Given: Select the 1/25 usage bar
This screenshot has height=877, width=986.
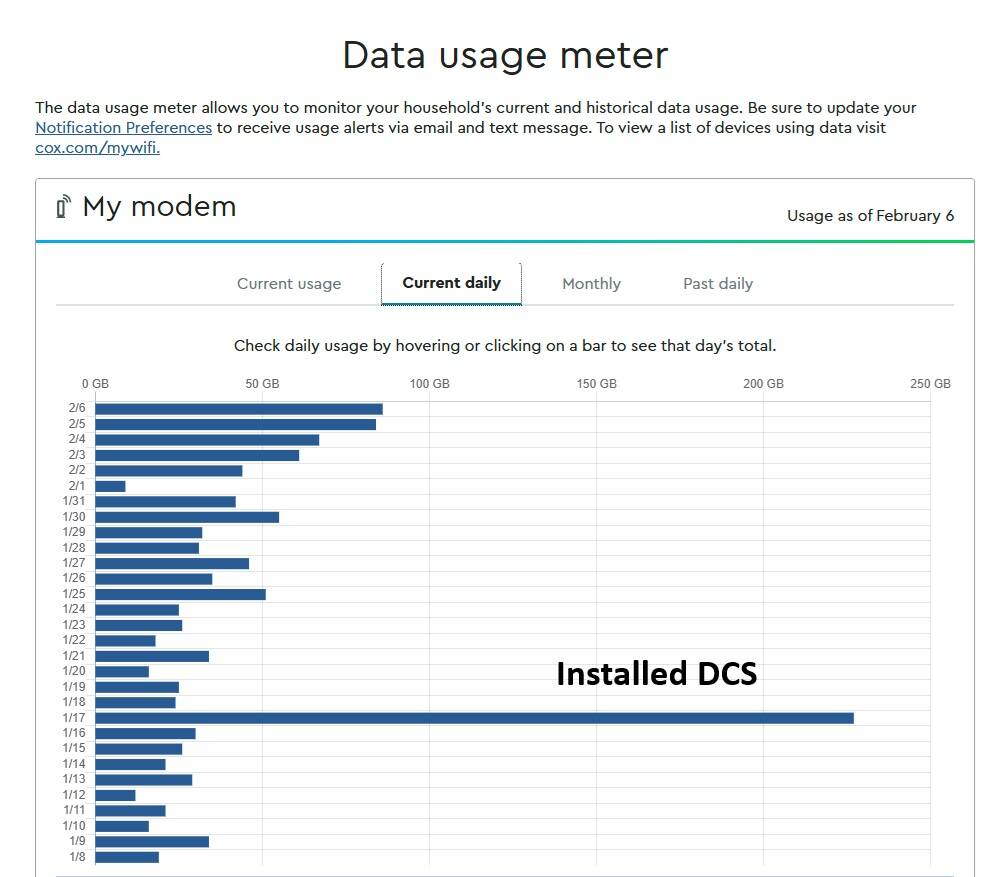Looking at the screenshot, I should pyautogui.click(x=180, y=594).
